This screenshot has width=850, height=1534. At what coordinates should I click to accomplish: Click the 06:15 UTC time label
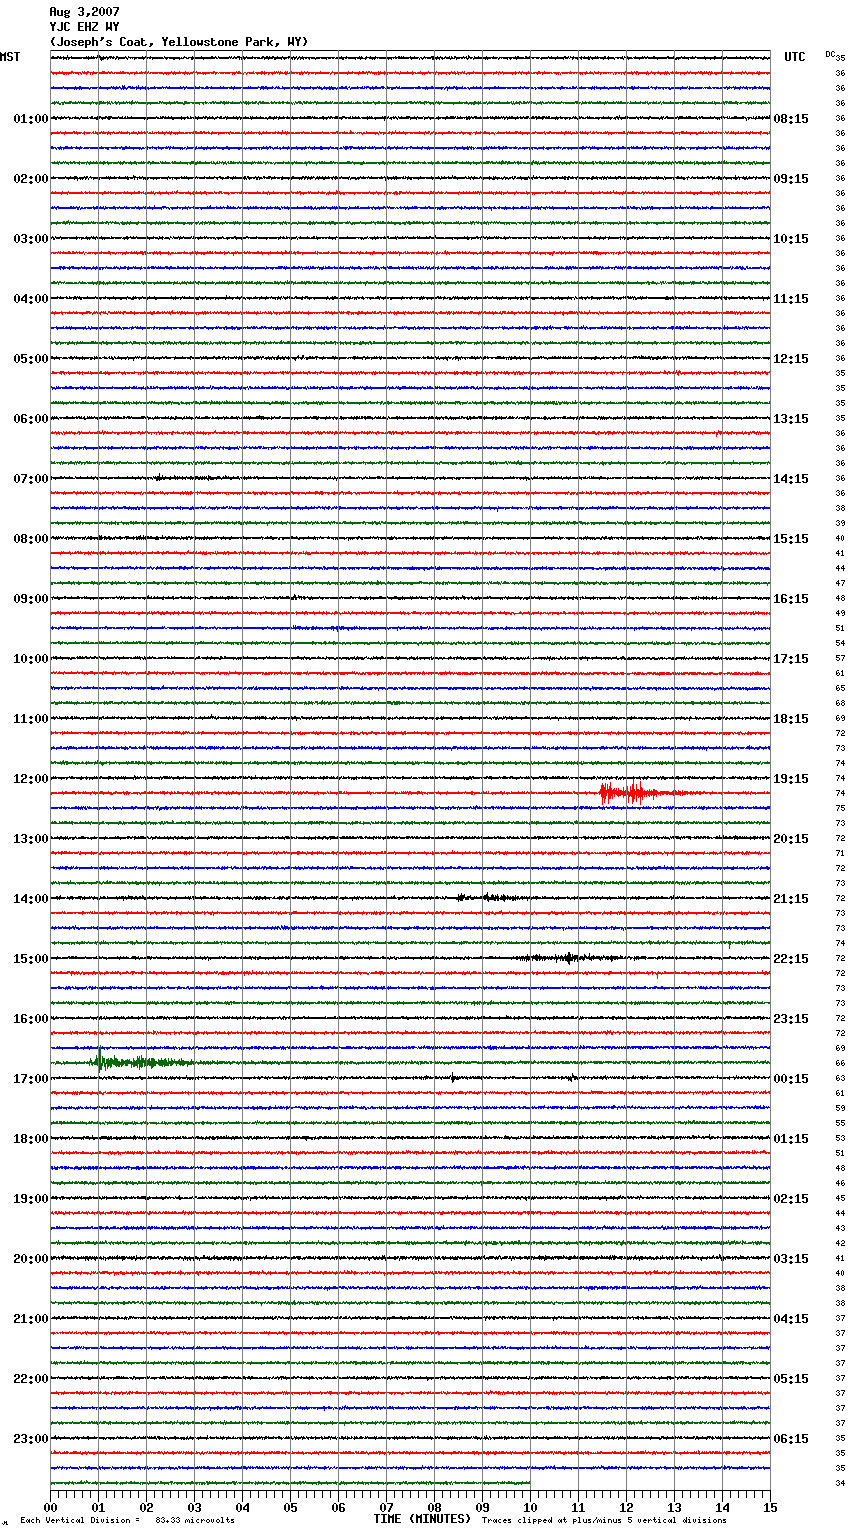pyautogui.click(x=791, y=1439)
